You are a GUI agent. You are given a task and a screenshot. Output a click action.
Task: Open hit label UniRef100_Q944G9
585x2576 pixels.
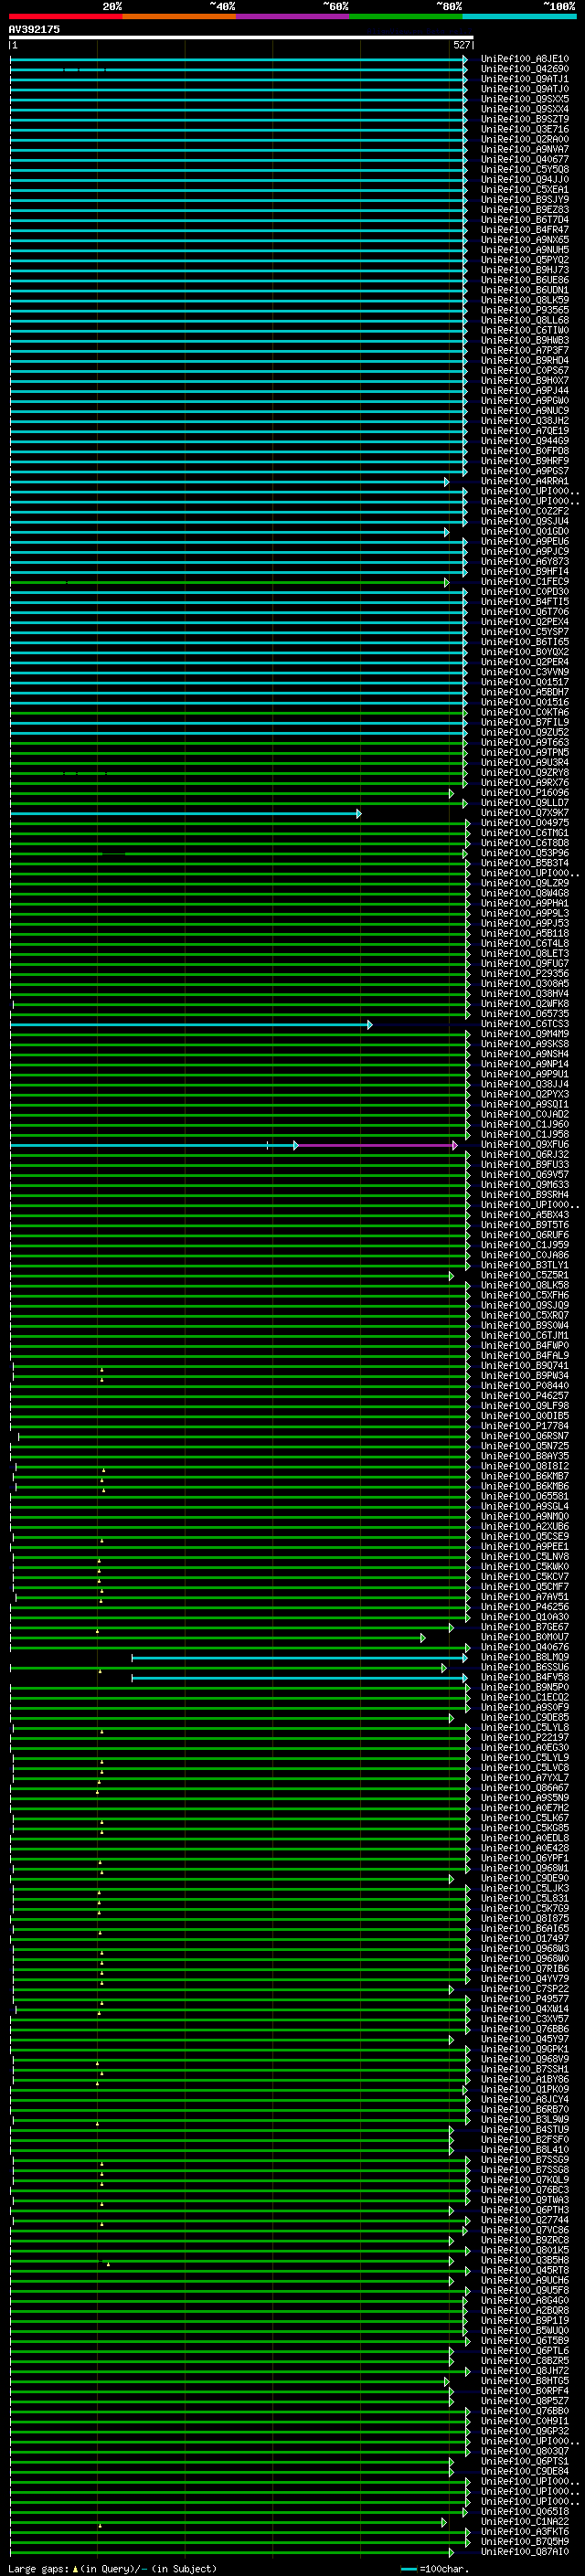[525, 441]
